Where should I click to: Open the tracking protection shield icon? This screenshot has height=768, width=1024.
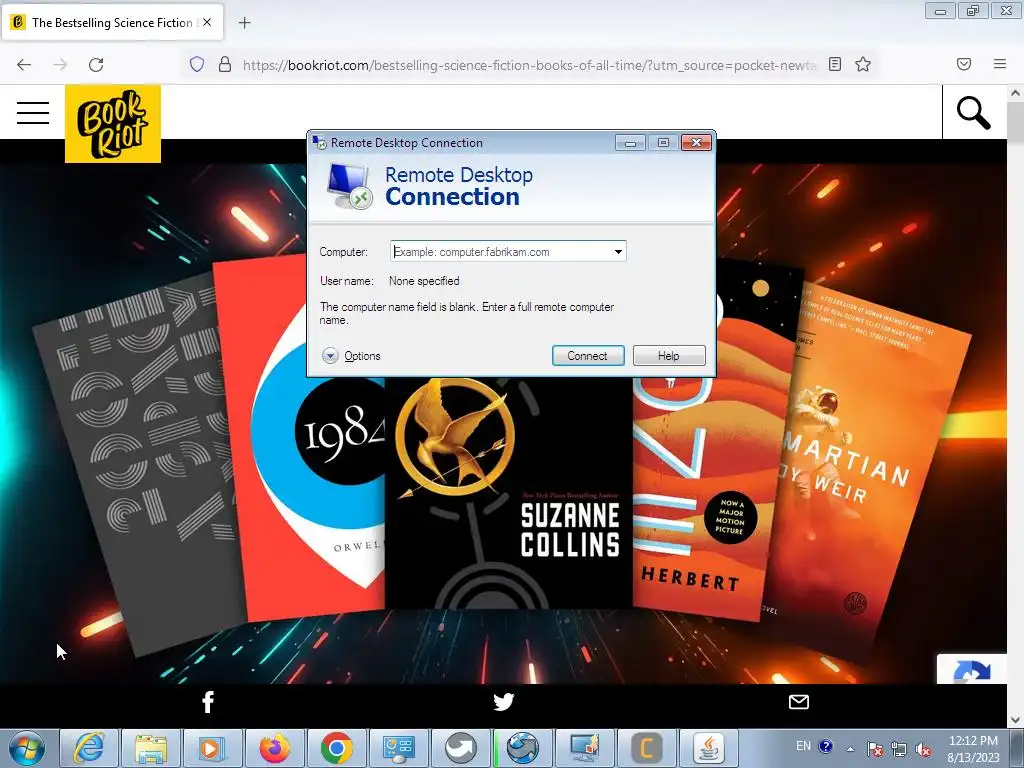click(197, 64)
